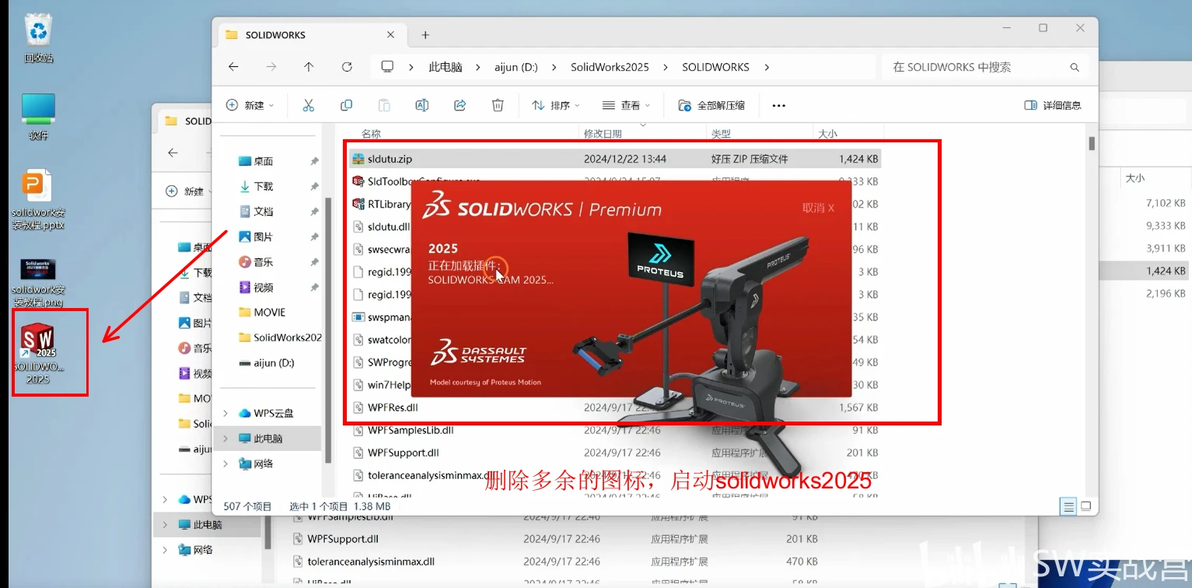Click the search magnifier in the search box
Viewport: 1192px width, 588px height.
(1074, 67)
